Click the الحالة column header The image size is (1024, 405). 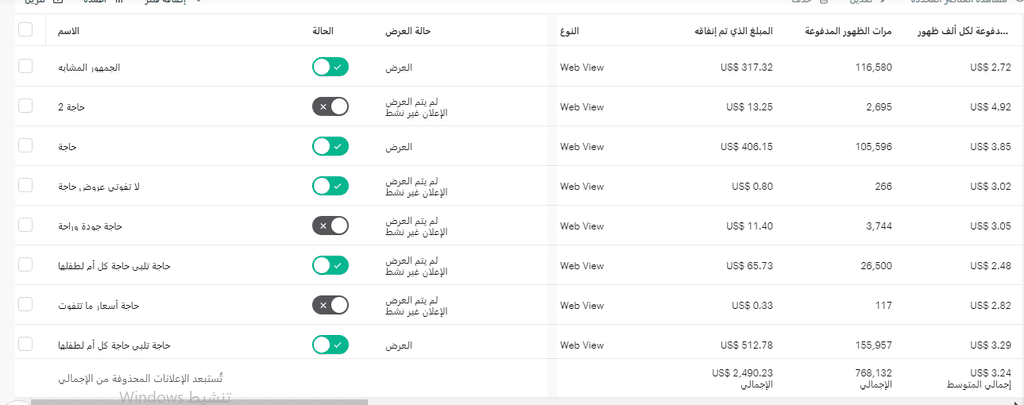click(x=323, y=31)
